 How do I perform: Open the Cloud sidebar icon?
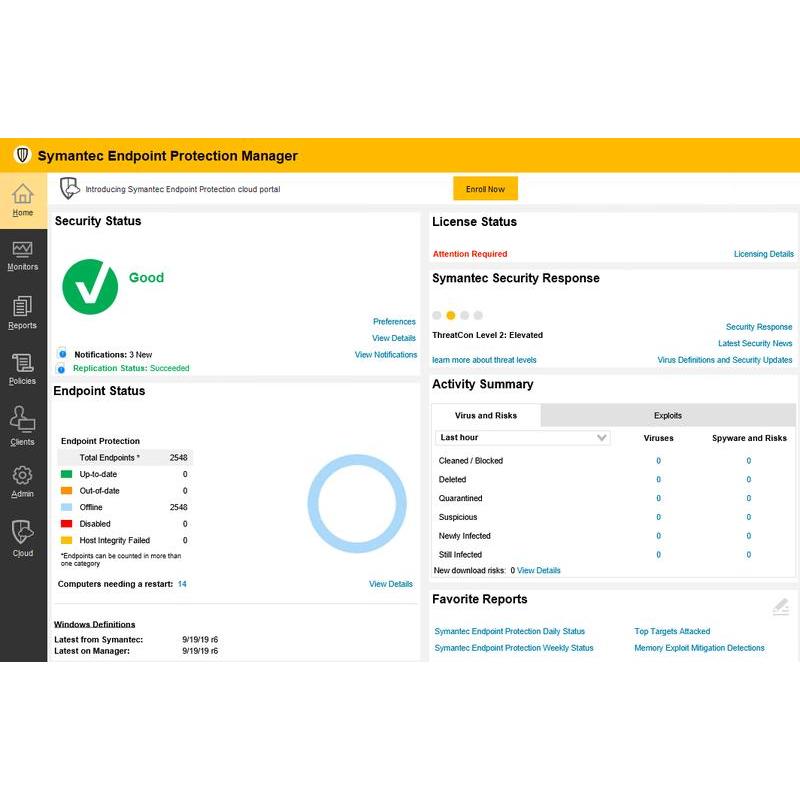point(22,532)
